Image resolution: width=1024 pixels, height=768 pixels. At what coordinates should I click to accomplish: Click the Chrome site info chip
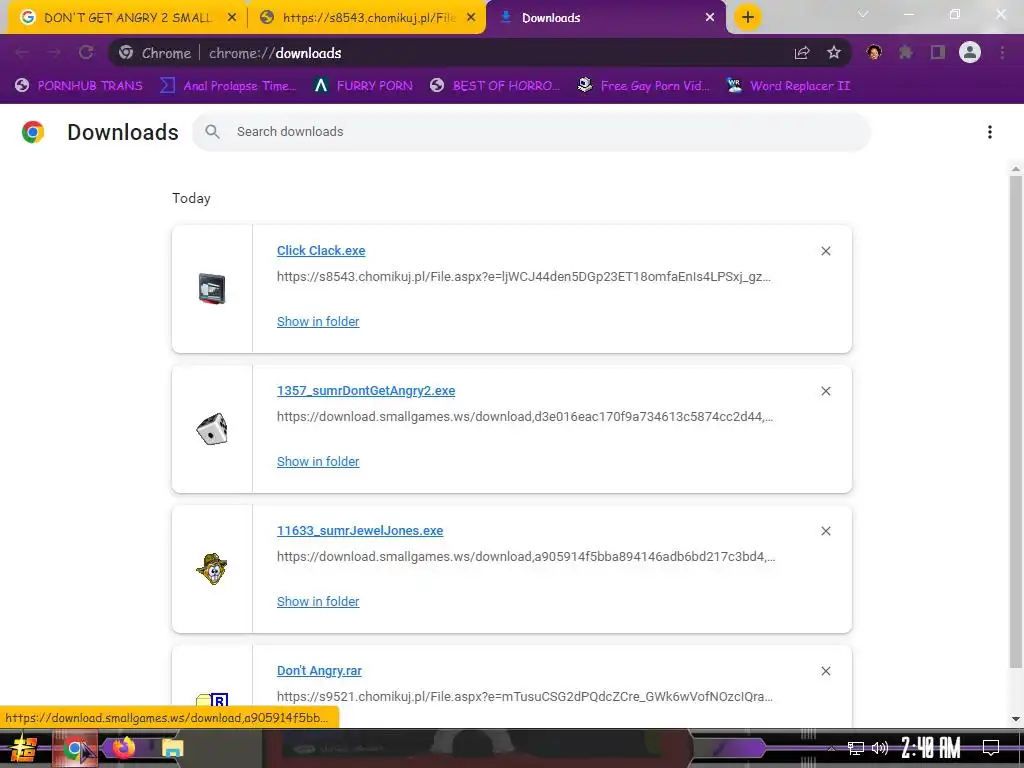point(155,53)
